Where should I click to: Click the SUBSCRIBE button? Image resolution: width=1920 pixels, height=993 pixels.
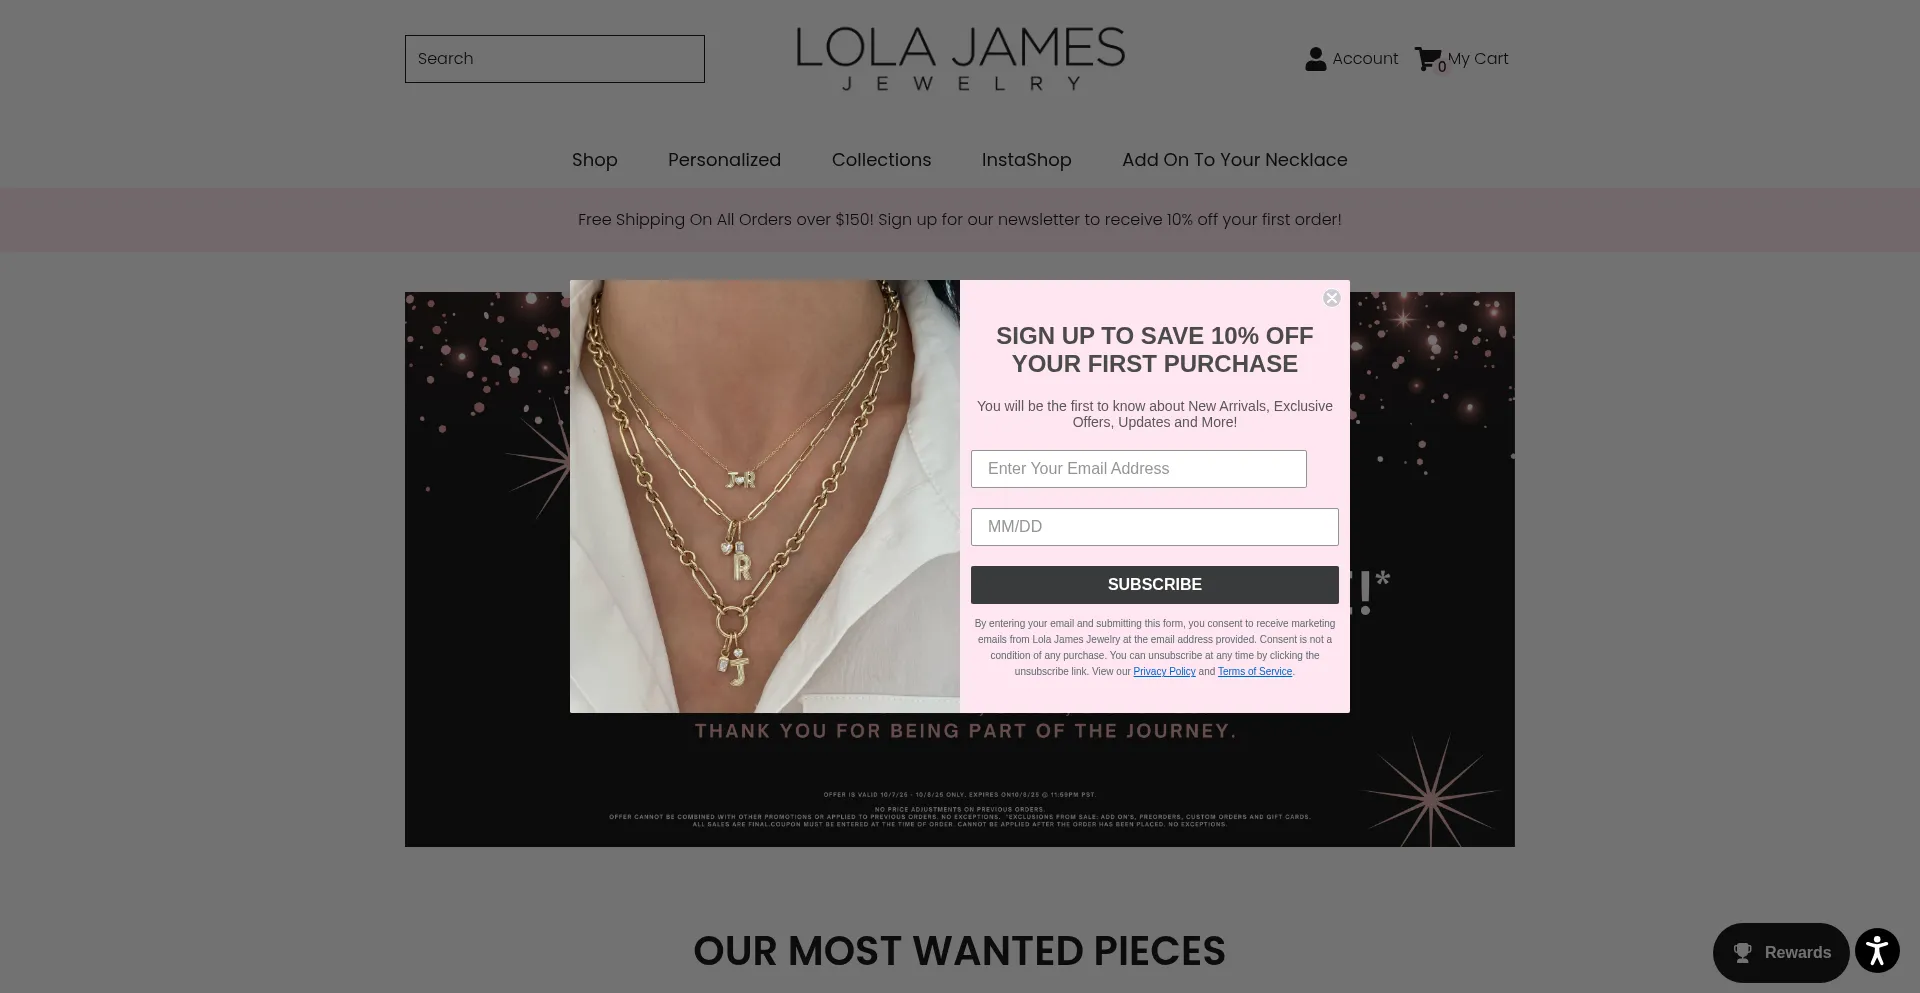coord(1154,585)
